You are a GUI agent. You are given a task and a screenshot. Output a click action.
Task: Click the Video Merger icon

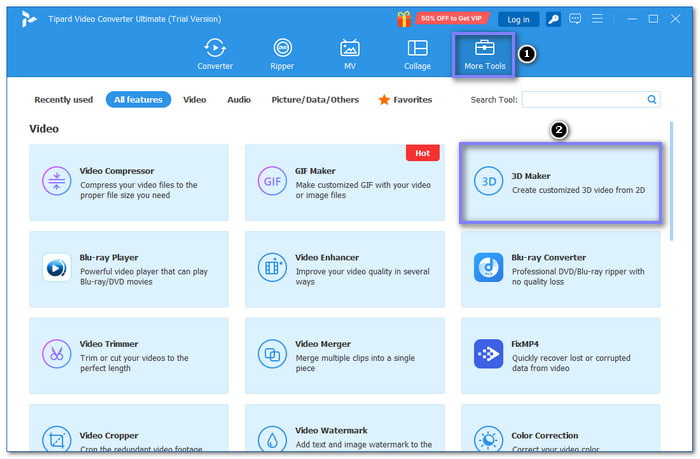[272, 354]
